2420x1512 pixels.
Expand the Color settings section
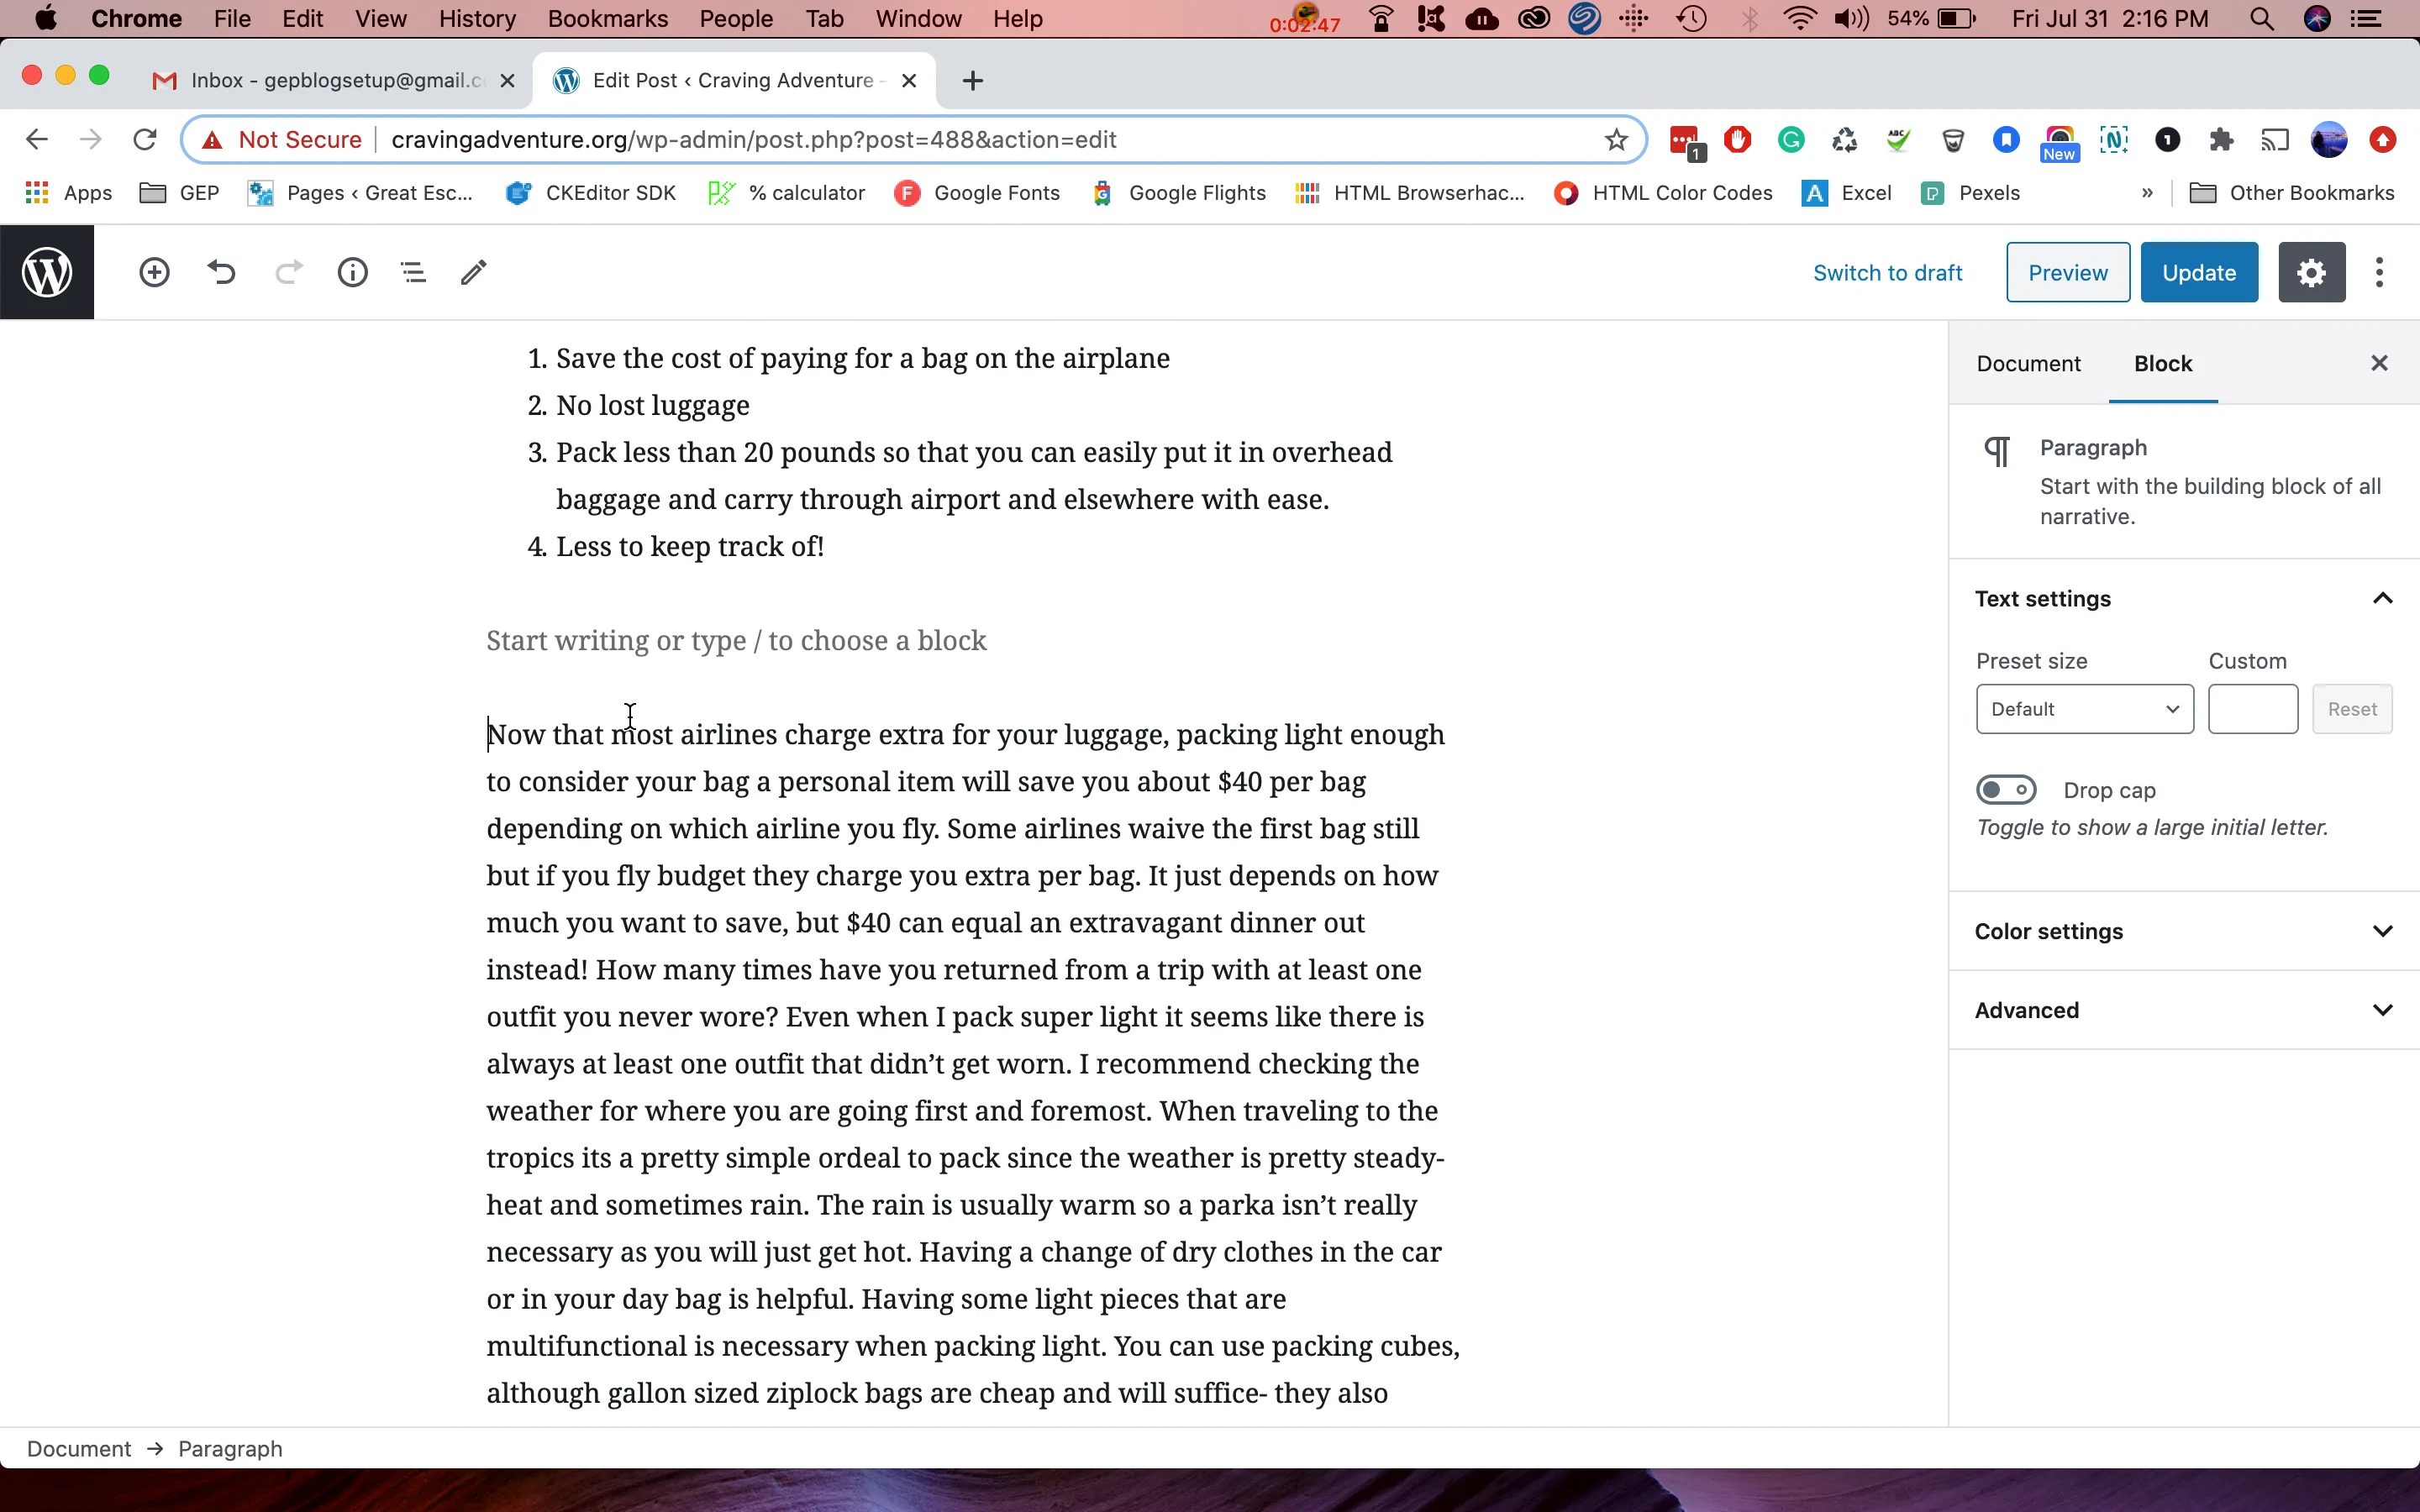(2184, 931)
